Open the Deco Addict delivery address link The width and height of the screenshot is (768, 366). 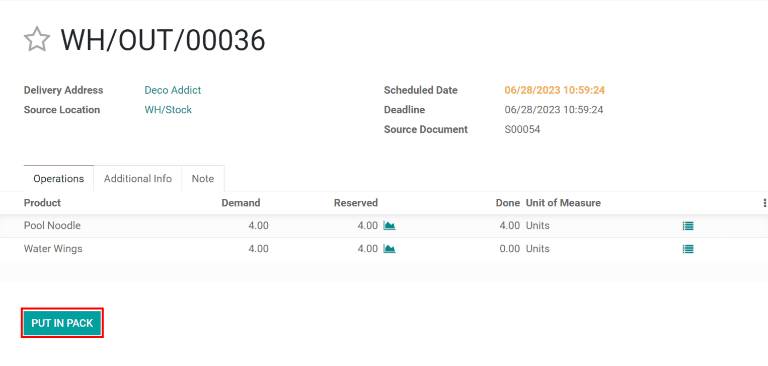click(x=172, y=90)
